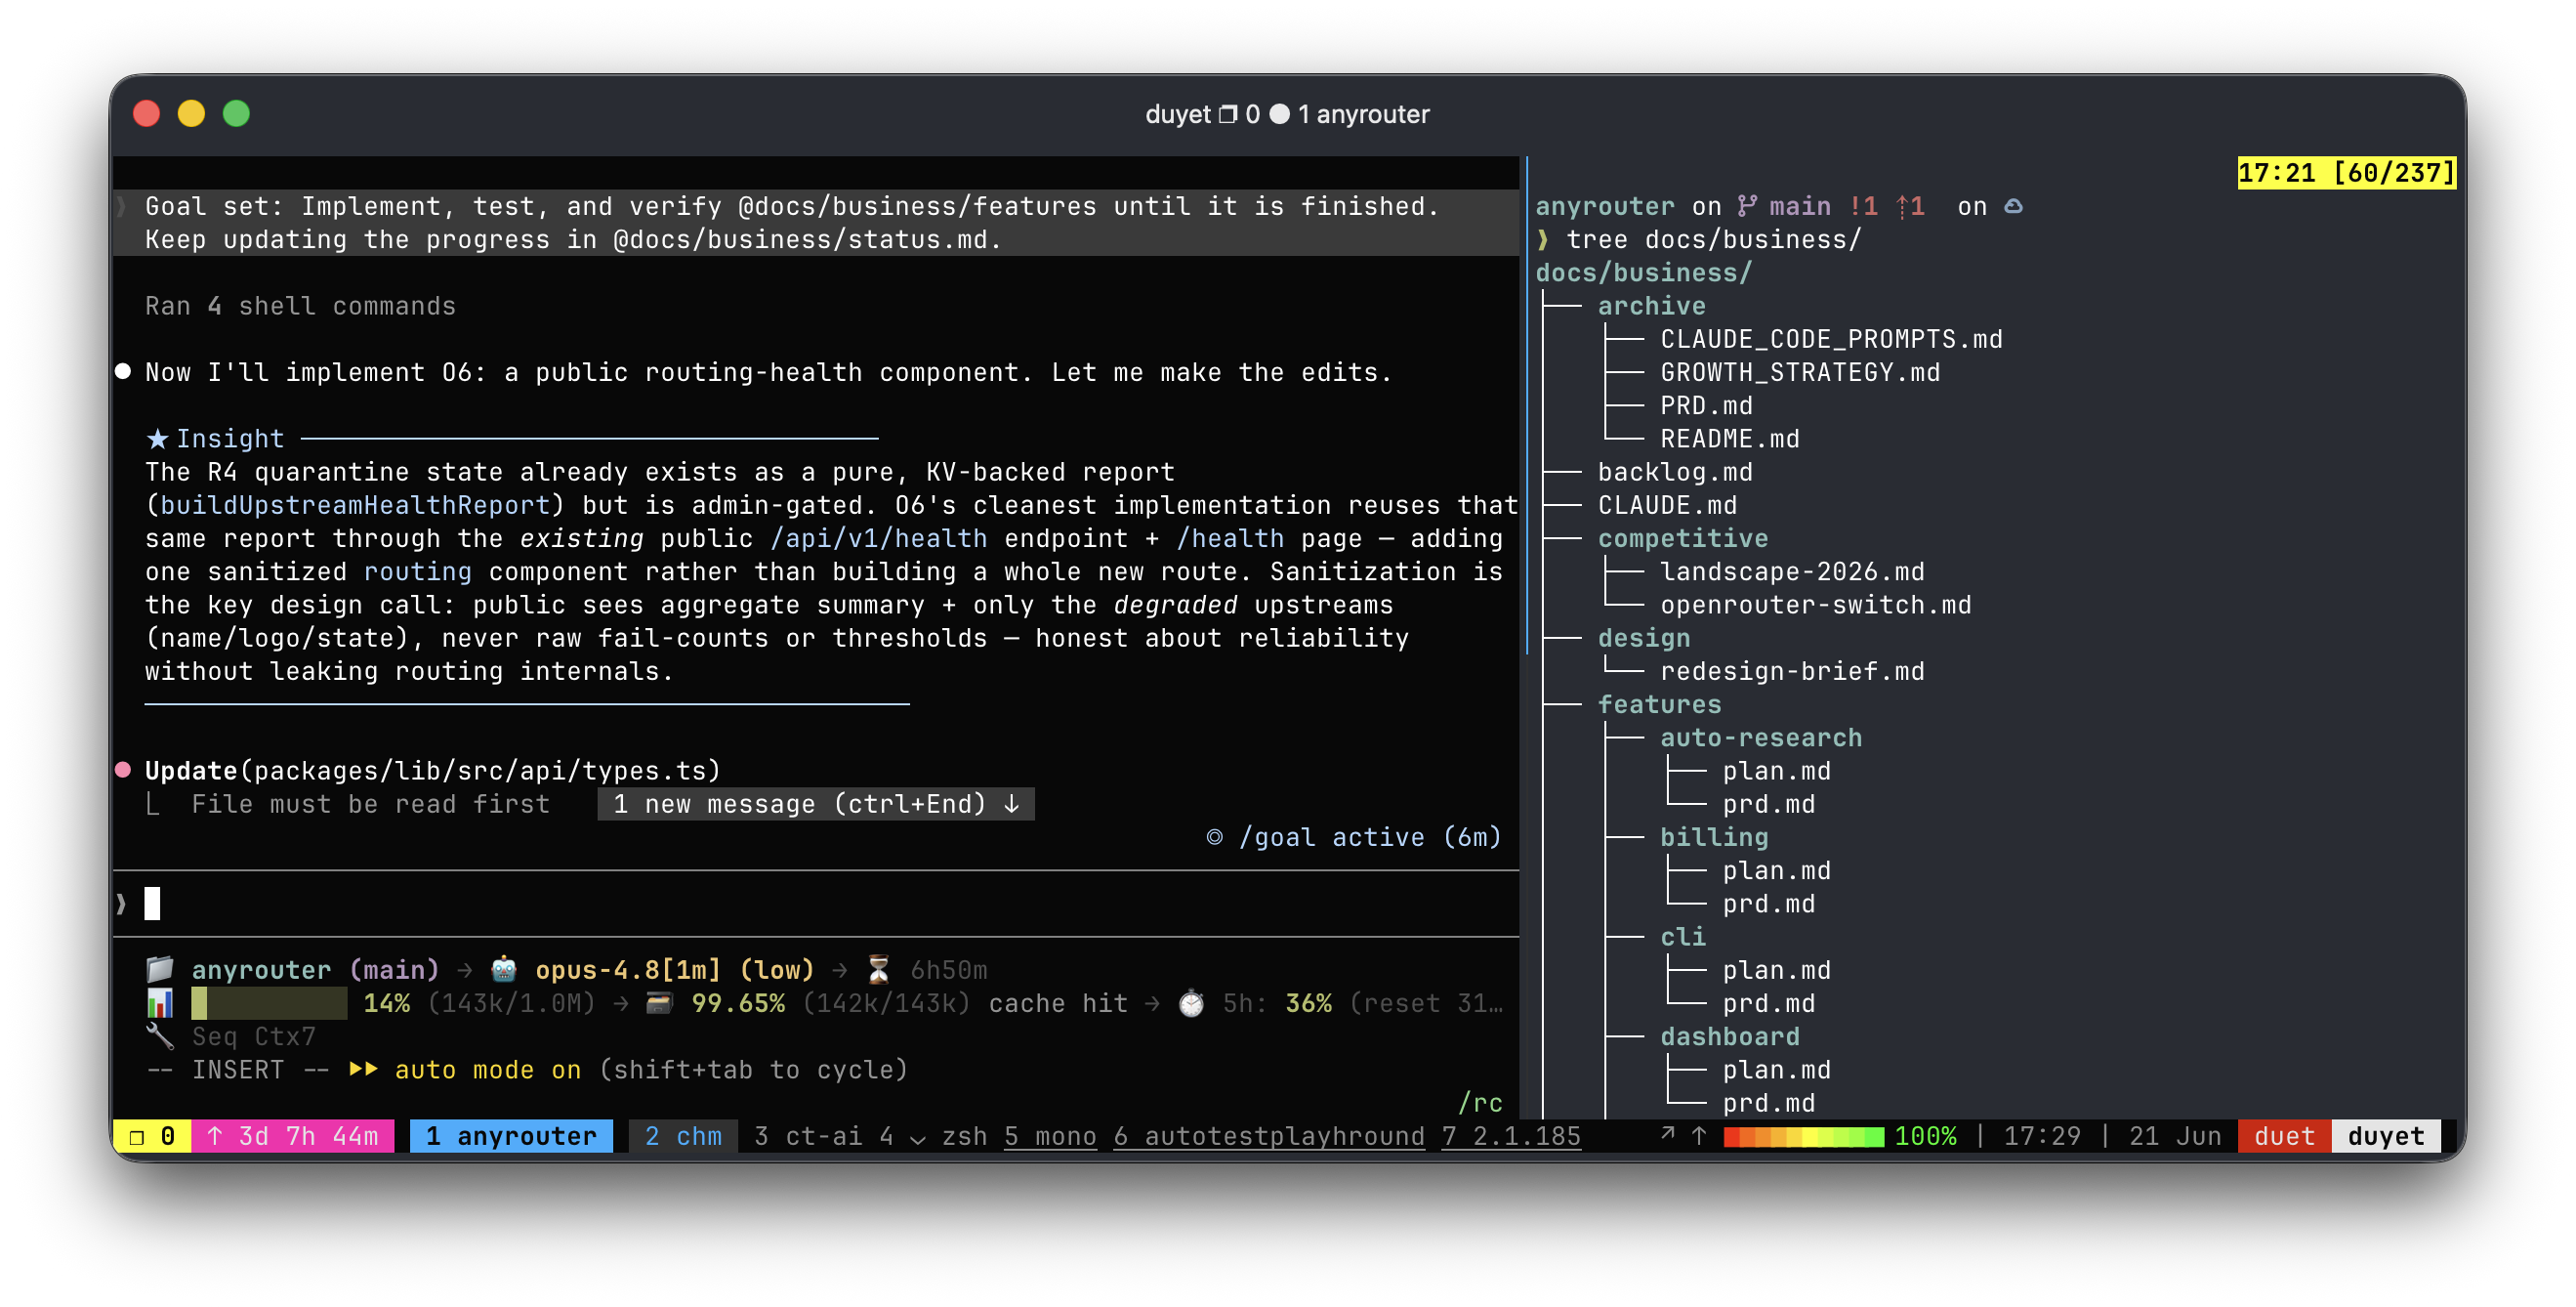Screen dimensions: 2576x1307
Task: Expand the archive folder in tree
Action: coord(1651,305)
